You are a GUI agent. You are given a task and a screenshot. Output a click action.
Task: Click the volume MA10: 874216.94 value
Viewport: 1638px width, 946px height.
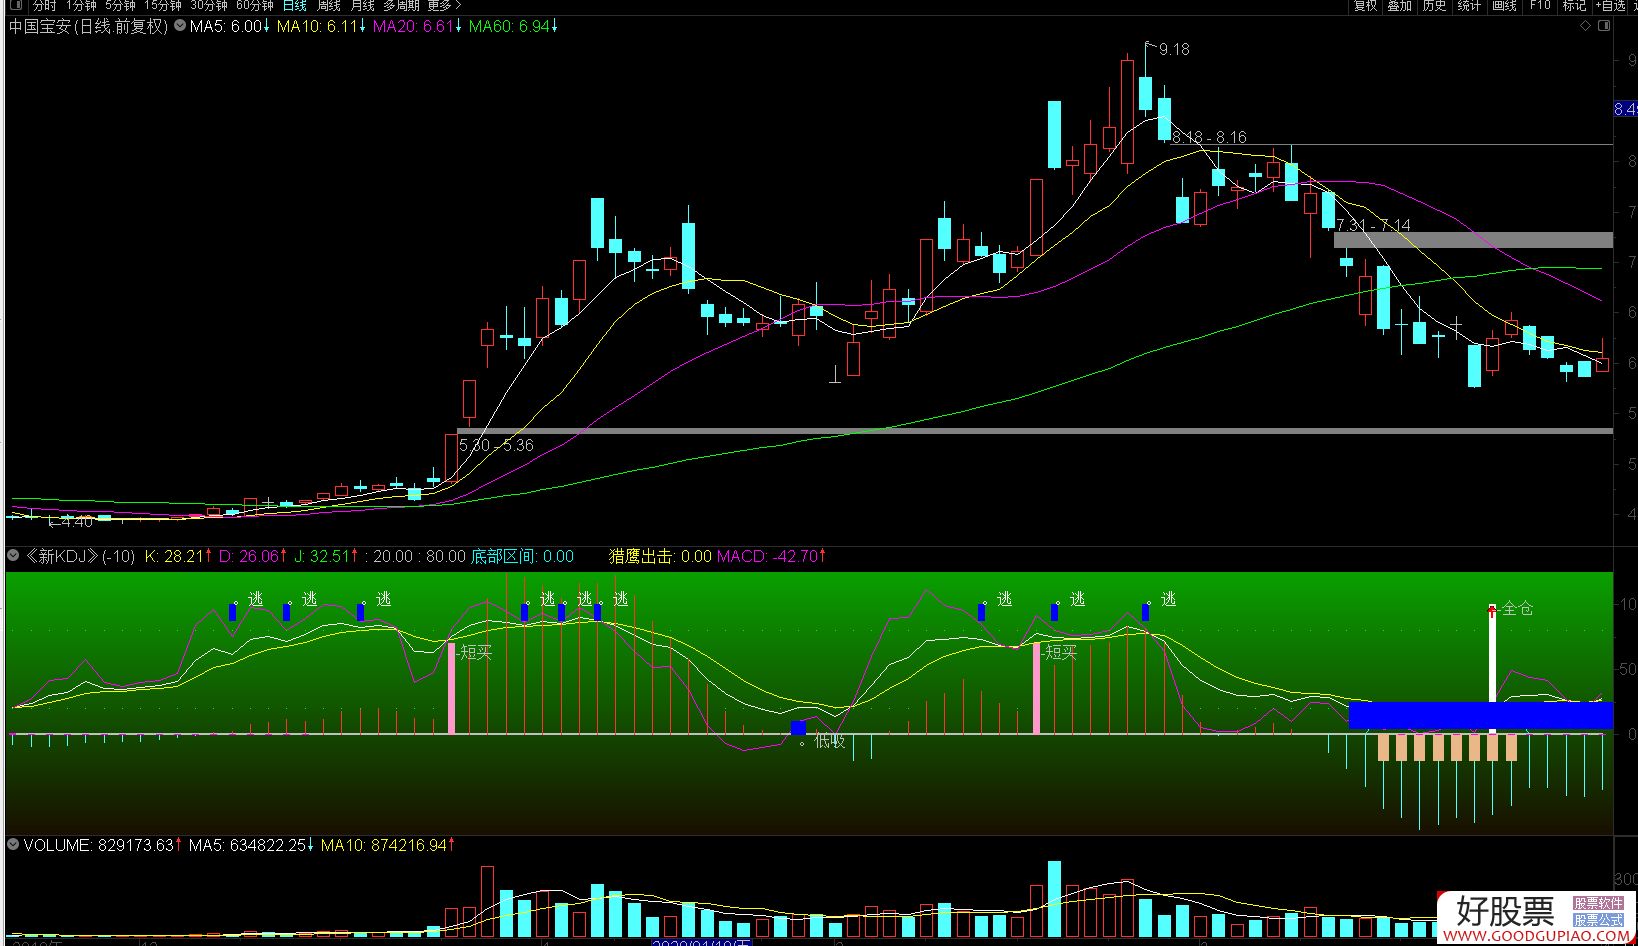point(387,845)
